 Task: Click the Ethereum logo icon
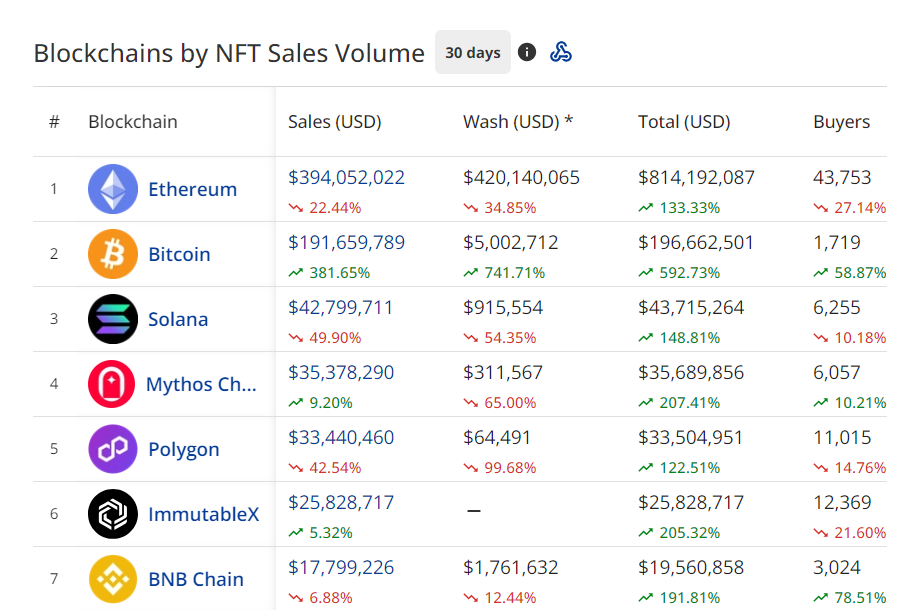(113, 189)
